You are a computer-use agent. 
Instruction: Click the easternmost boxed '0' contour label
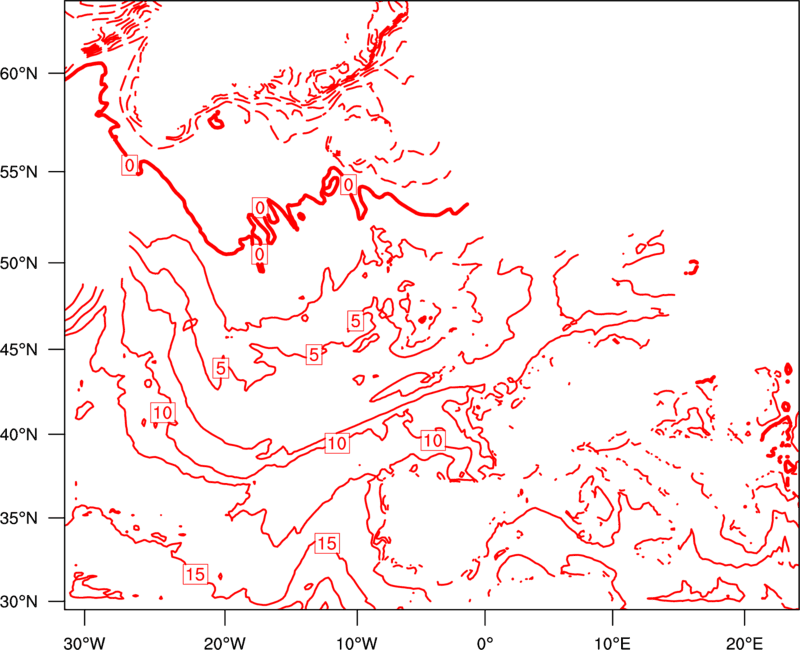[x=348, y=185]
